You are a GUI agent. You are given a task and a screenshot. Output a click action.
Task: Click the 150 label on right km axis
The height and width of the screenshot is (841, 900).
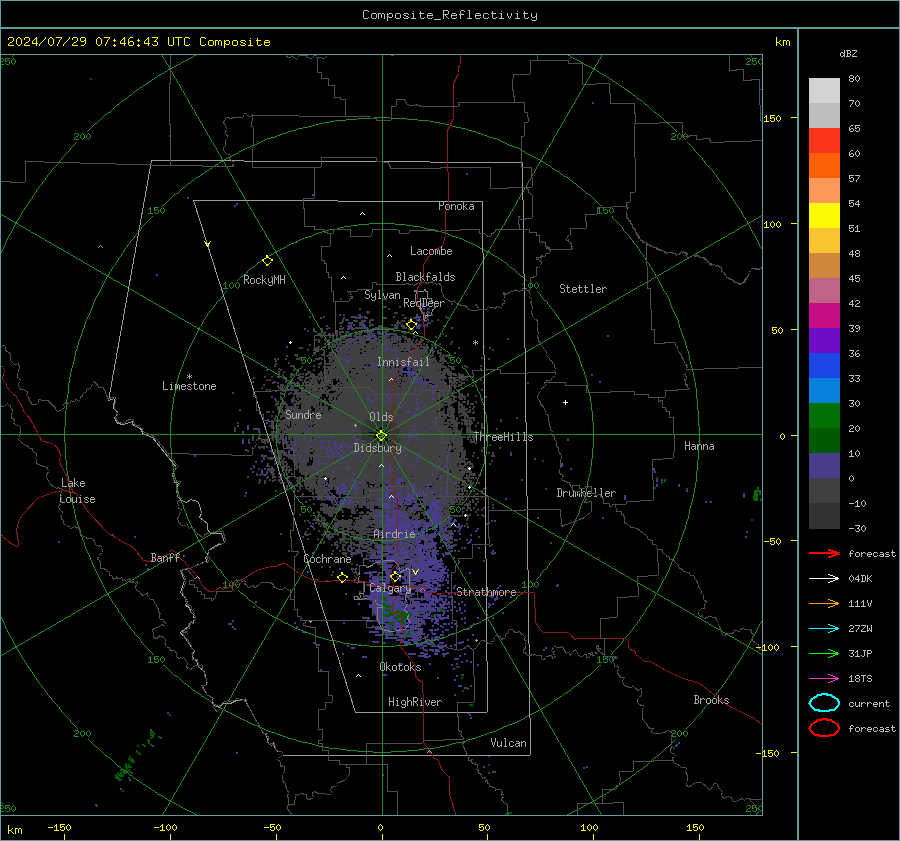[x=773, y=118]
